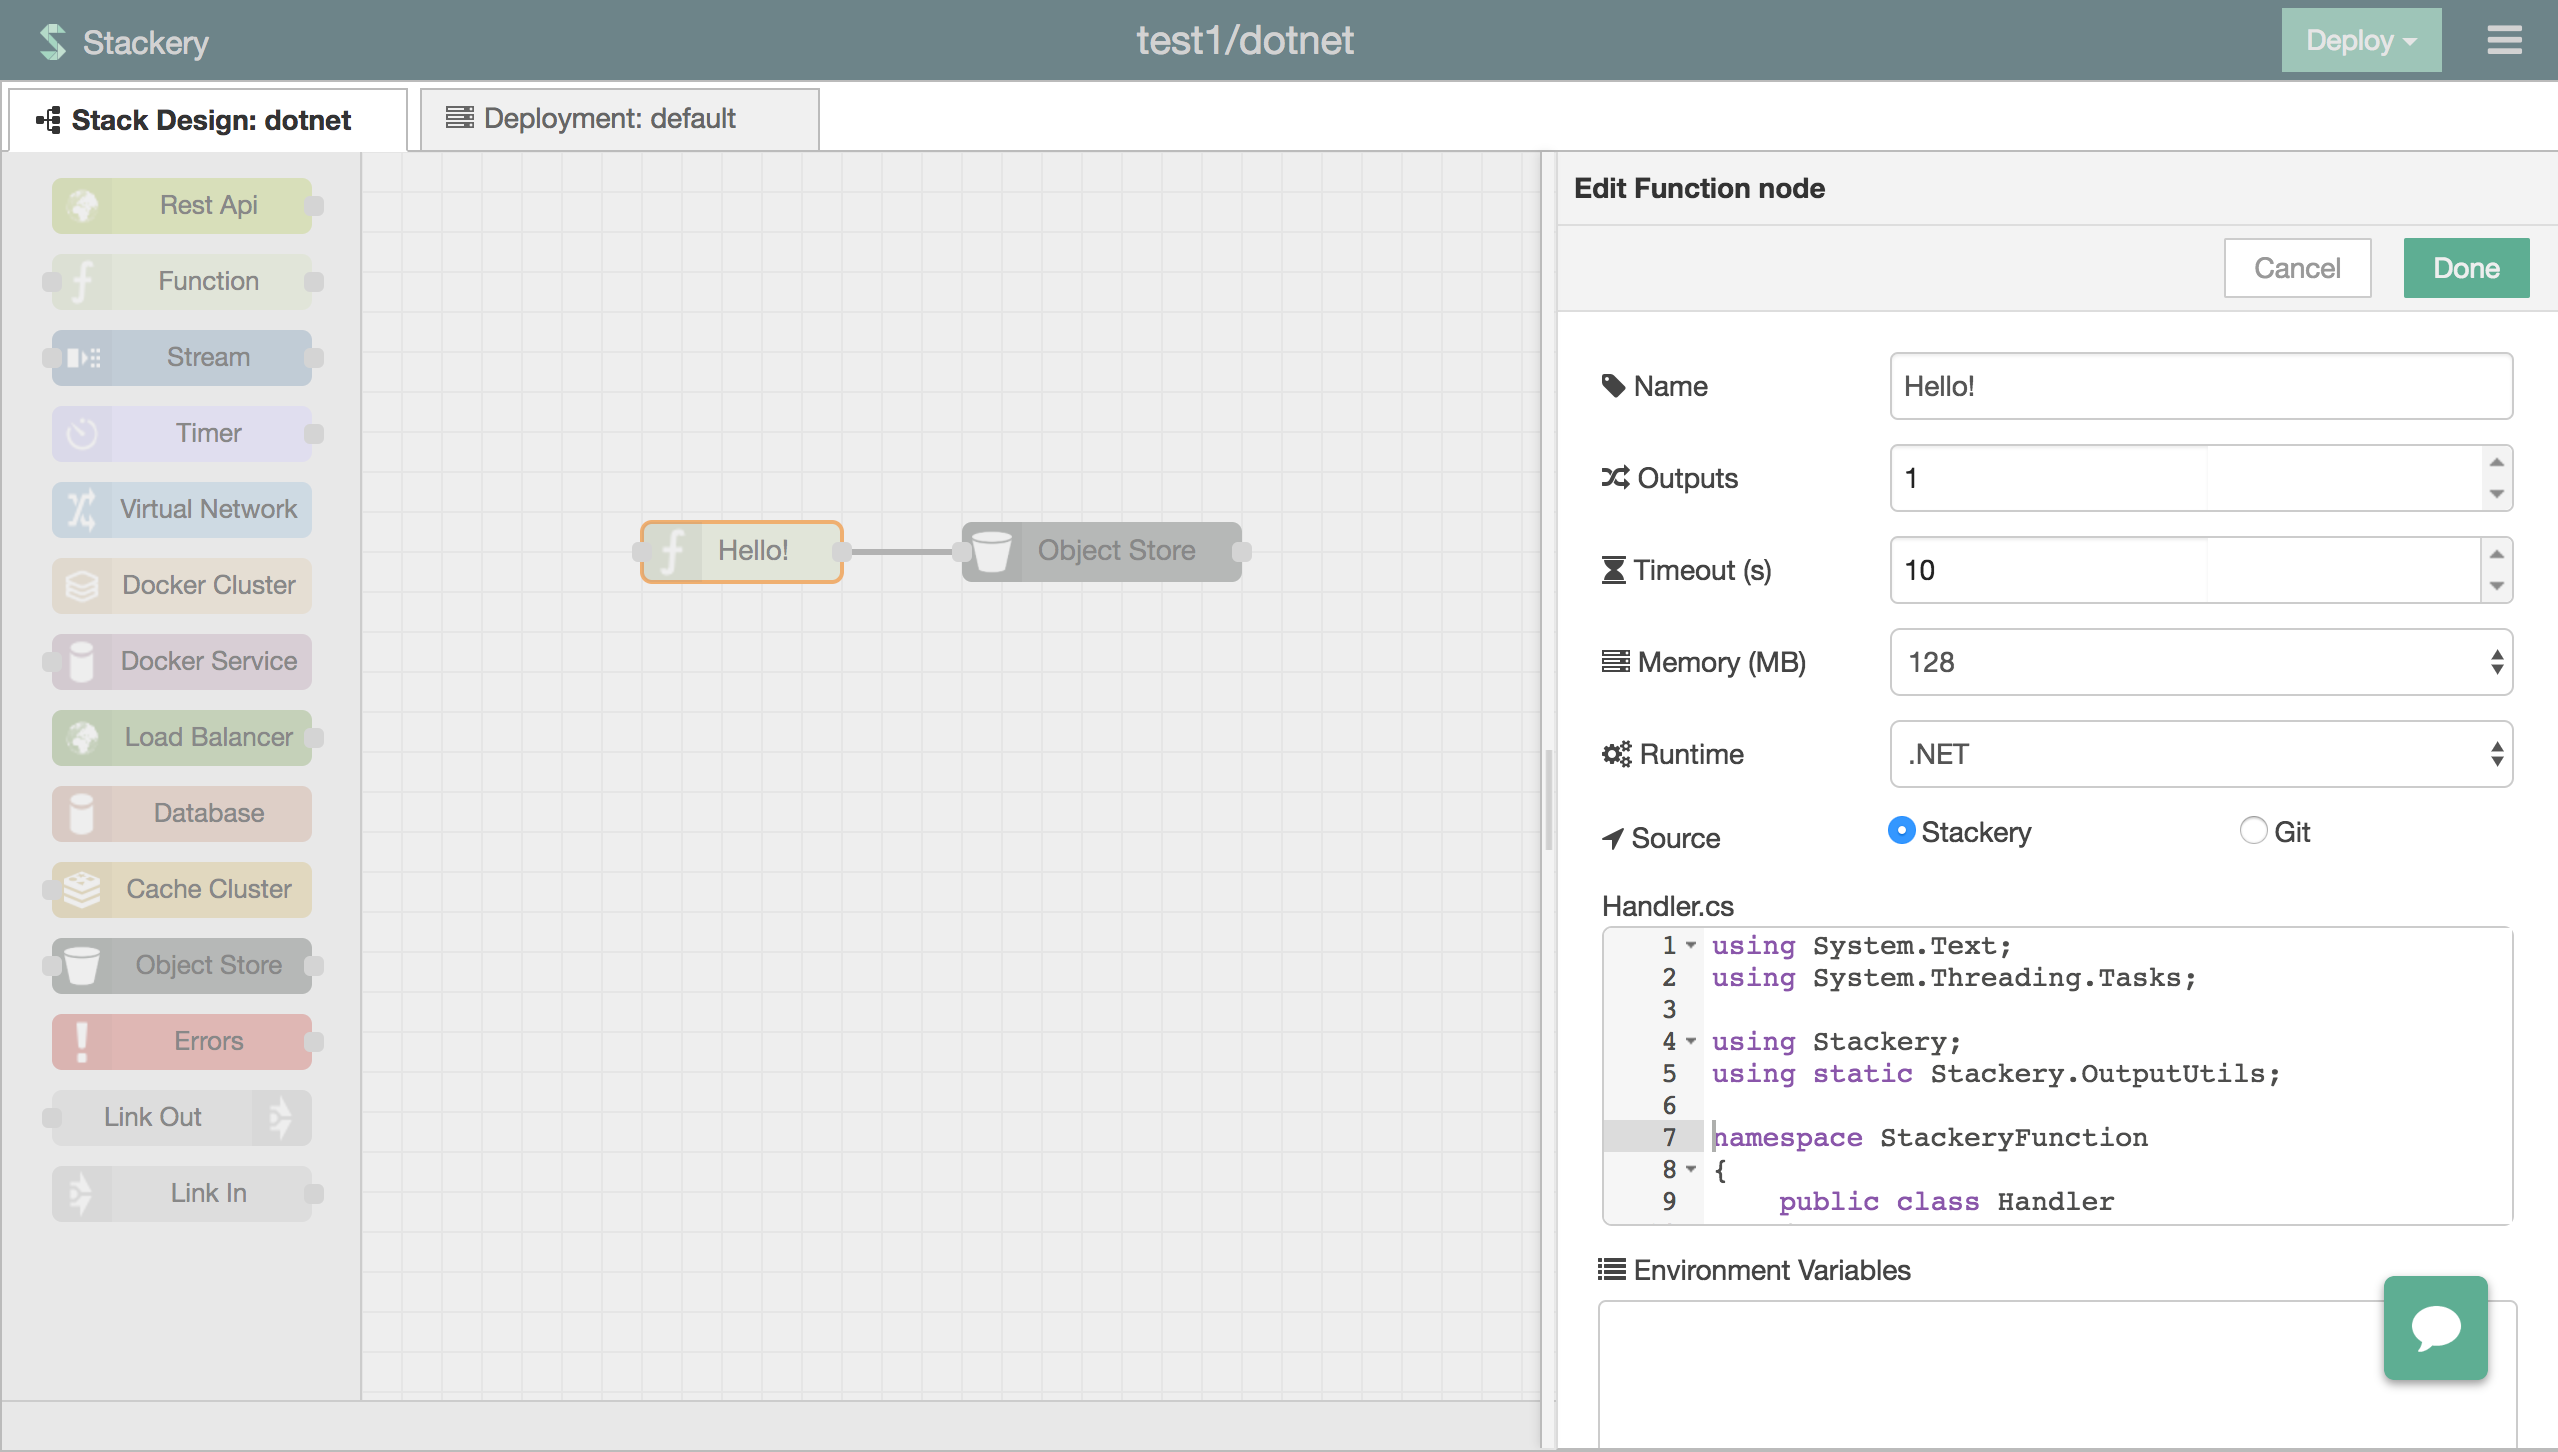Click the output port of Hello! node
The height and width of the screenshot is (1452, 2558).
[843, 551]
